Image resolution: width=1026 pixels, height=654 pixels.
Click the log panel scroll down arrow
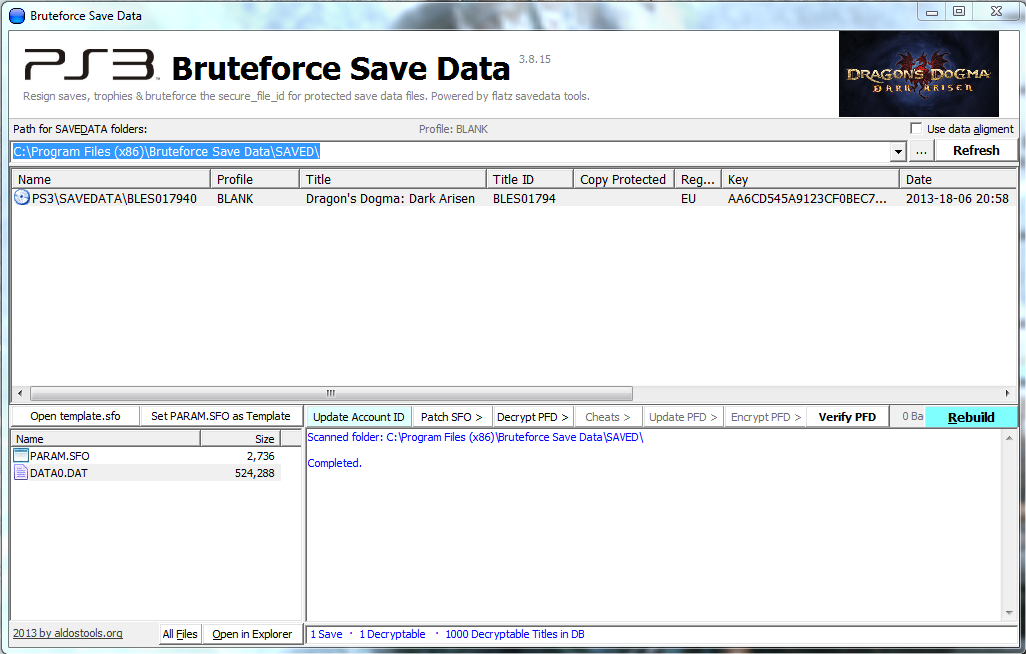1009,613
